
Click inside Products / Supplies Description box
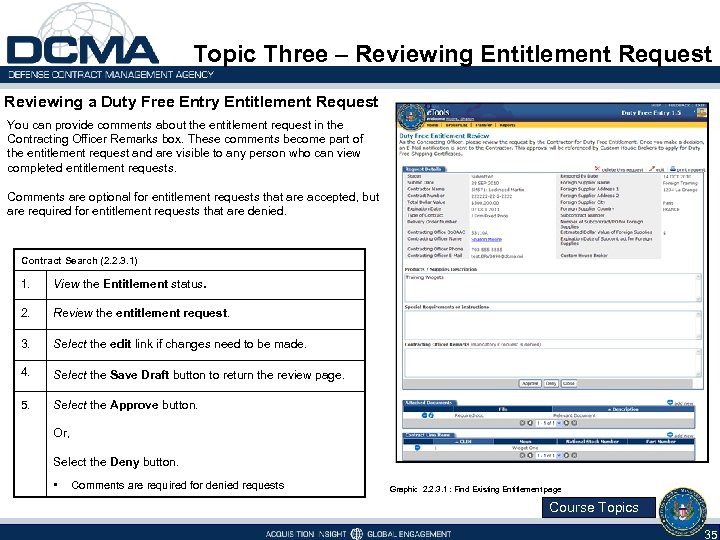(552, 288)
